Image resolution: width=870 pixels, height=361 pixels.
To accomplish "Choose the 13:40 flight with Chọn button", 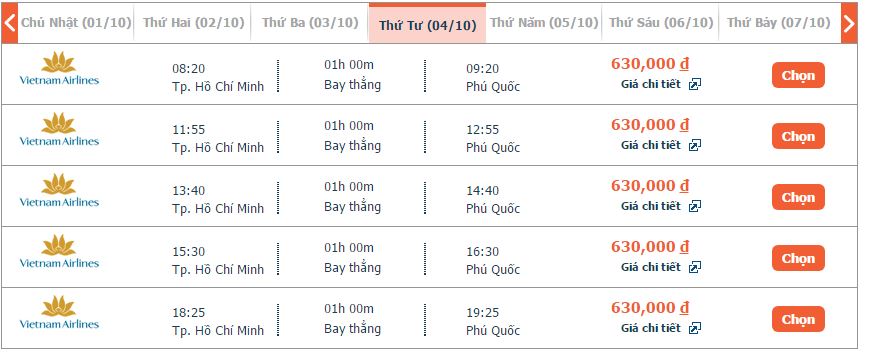I will pyautogui.click(x=798, y=197).
